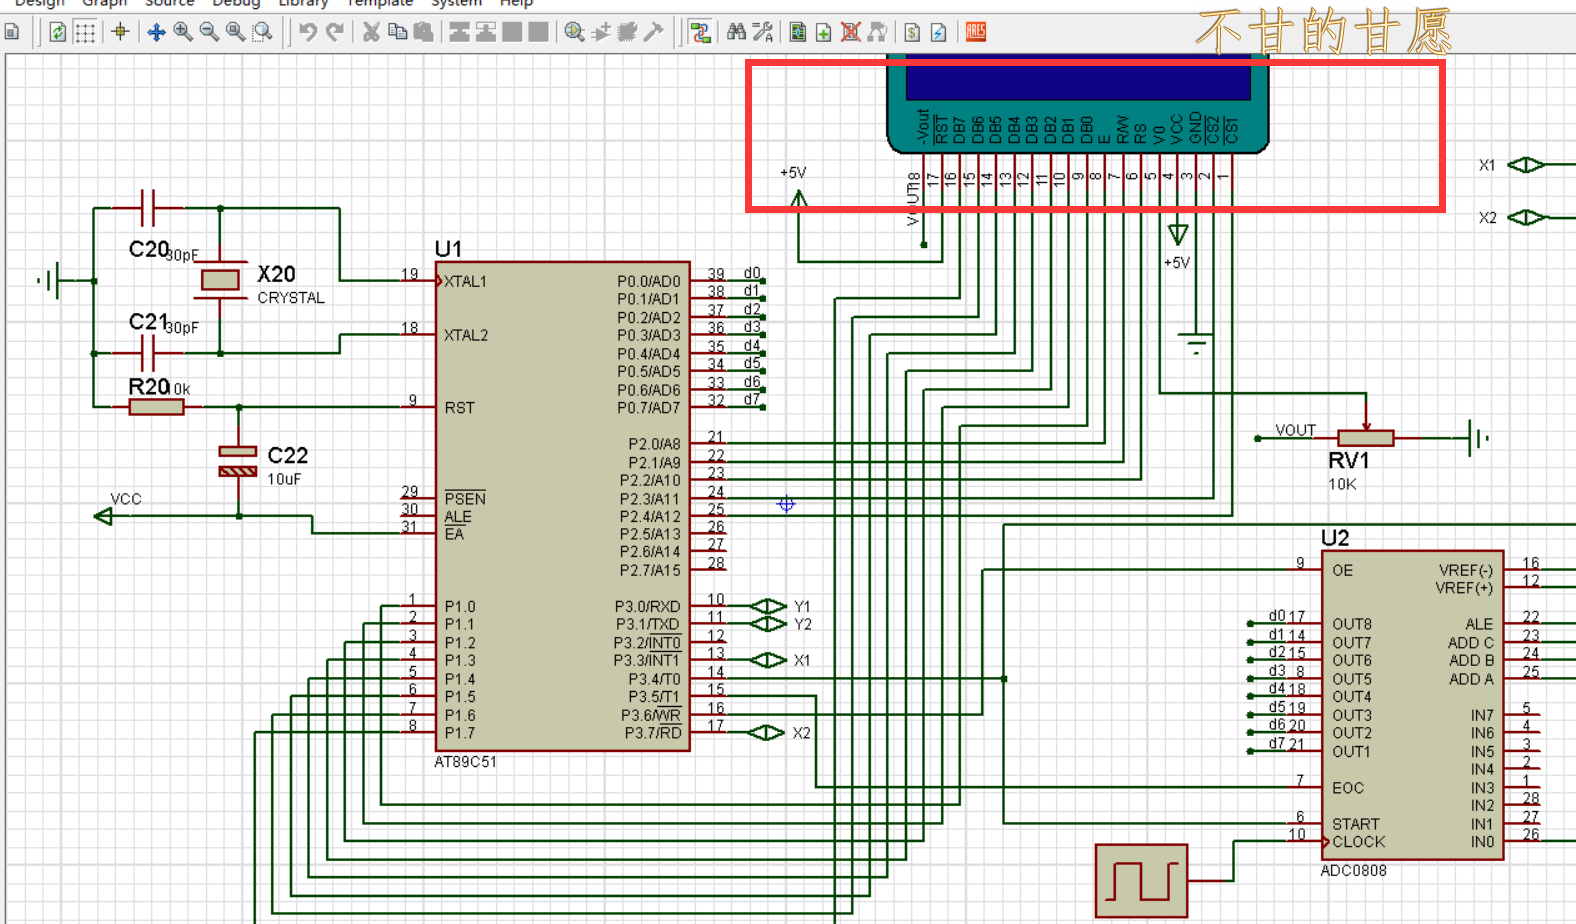
Task: Click the Electrical Rules Check icon
Action: coord(939,32)
